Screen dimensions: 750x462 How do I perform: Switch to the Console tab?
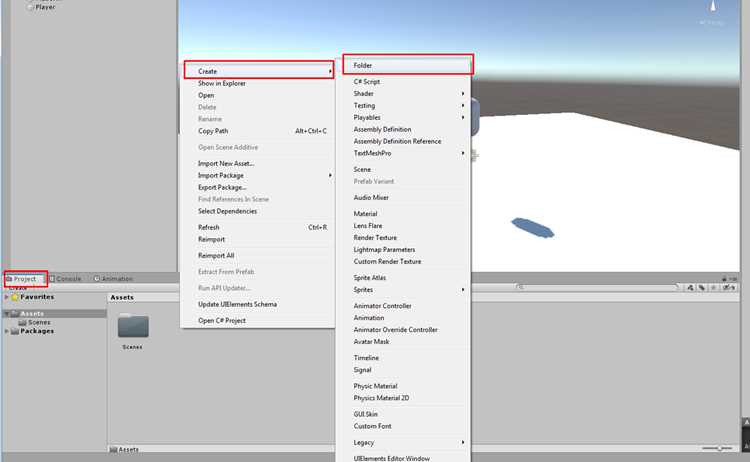[x=66, y=278]
